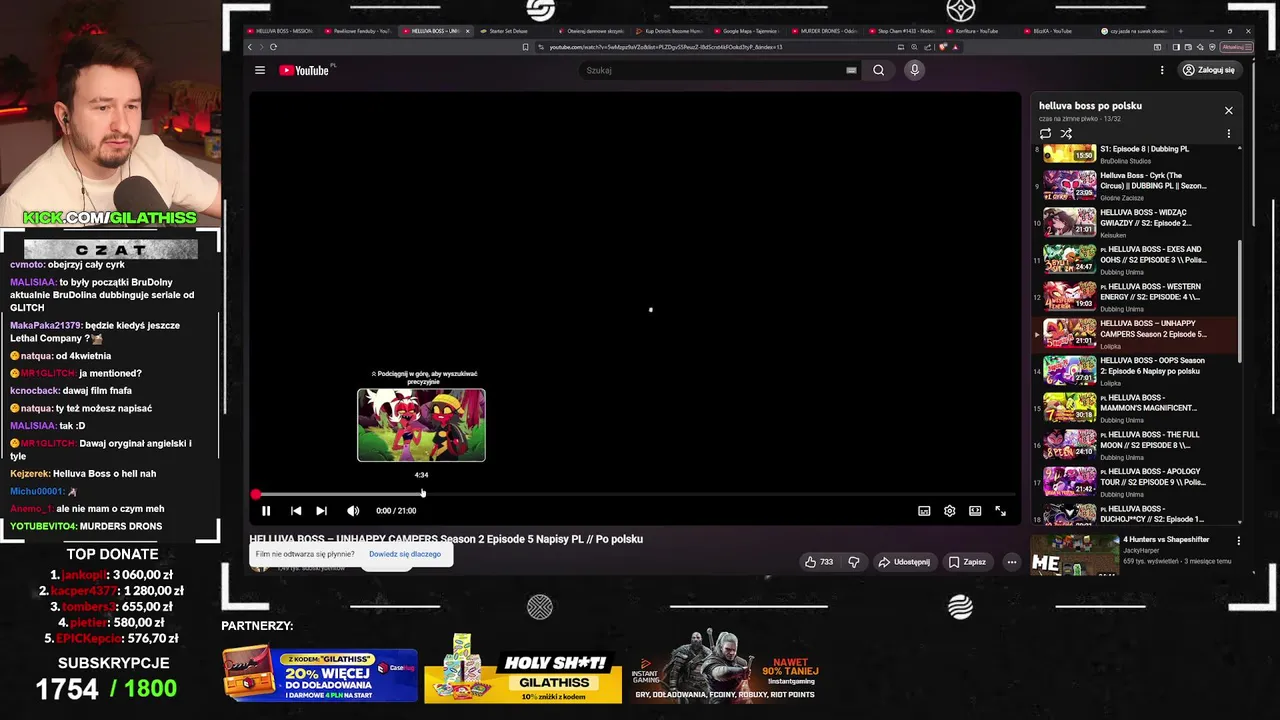Play 'HELLUVA BOSS - OOPS Season 2' item

point(1135,371)
